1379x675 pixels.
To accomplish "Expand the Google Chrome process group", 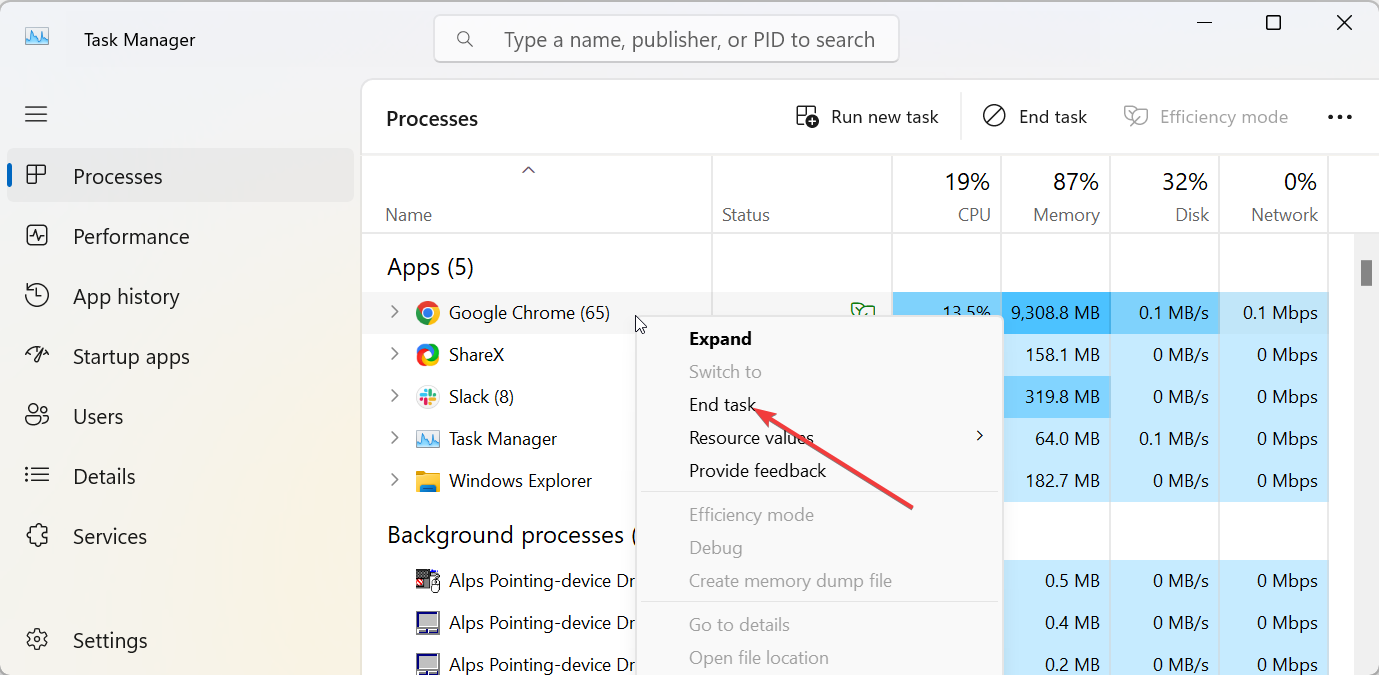I will 394,313.
